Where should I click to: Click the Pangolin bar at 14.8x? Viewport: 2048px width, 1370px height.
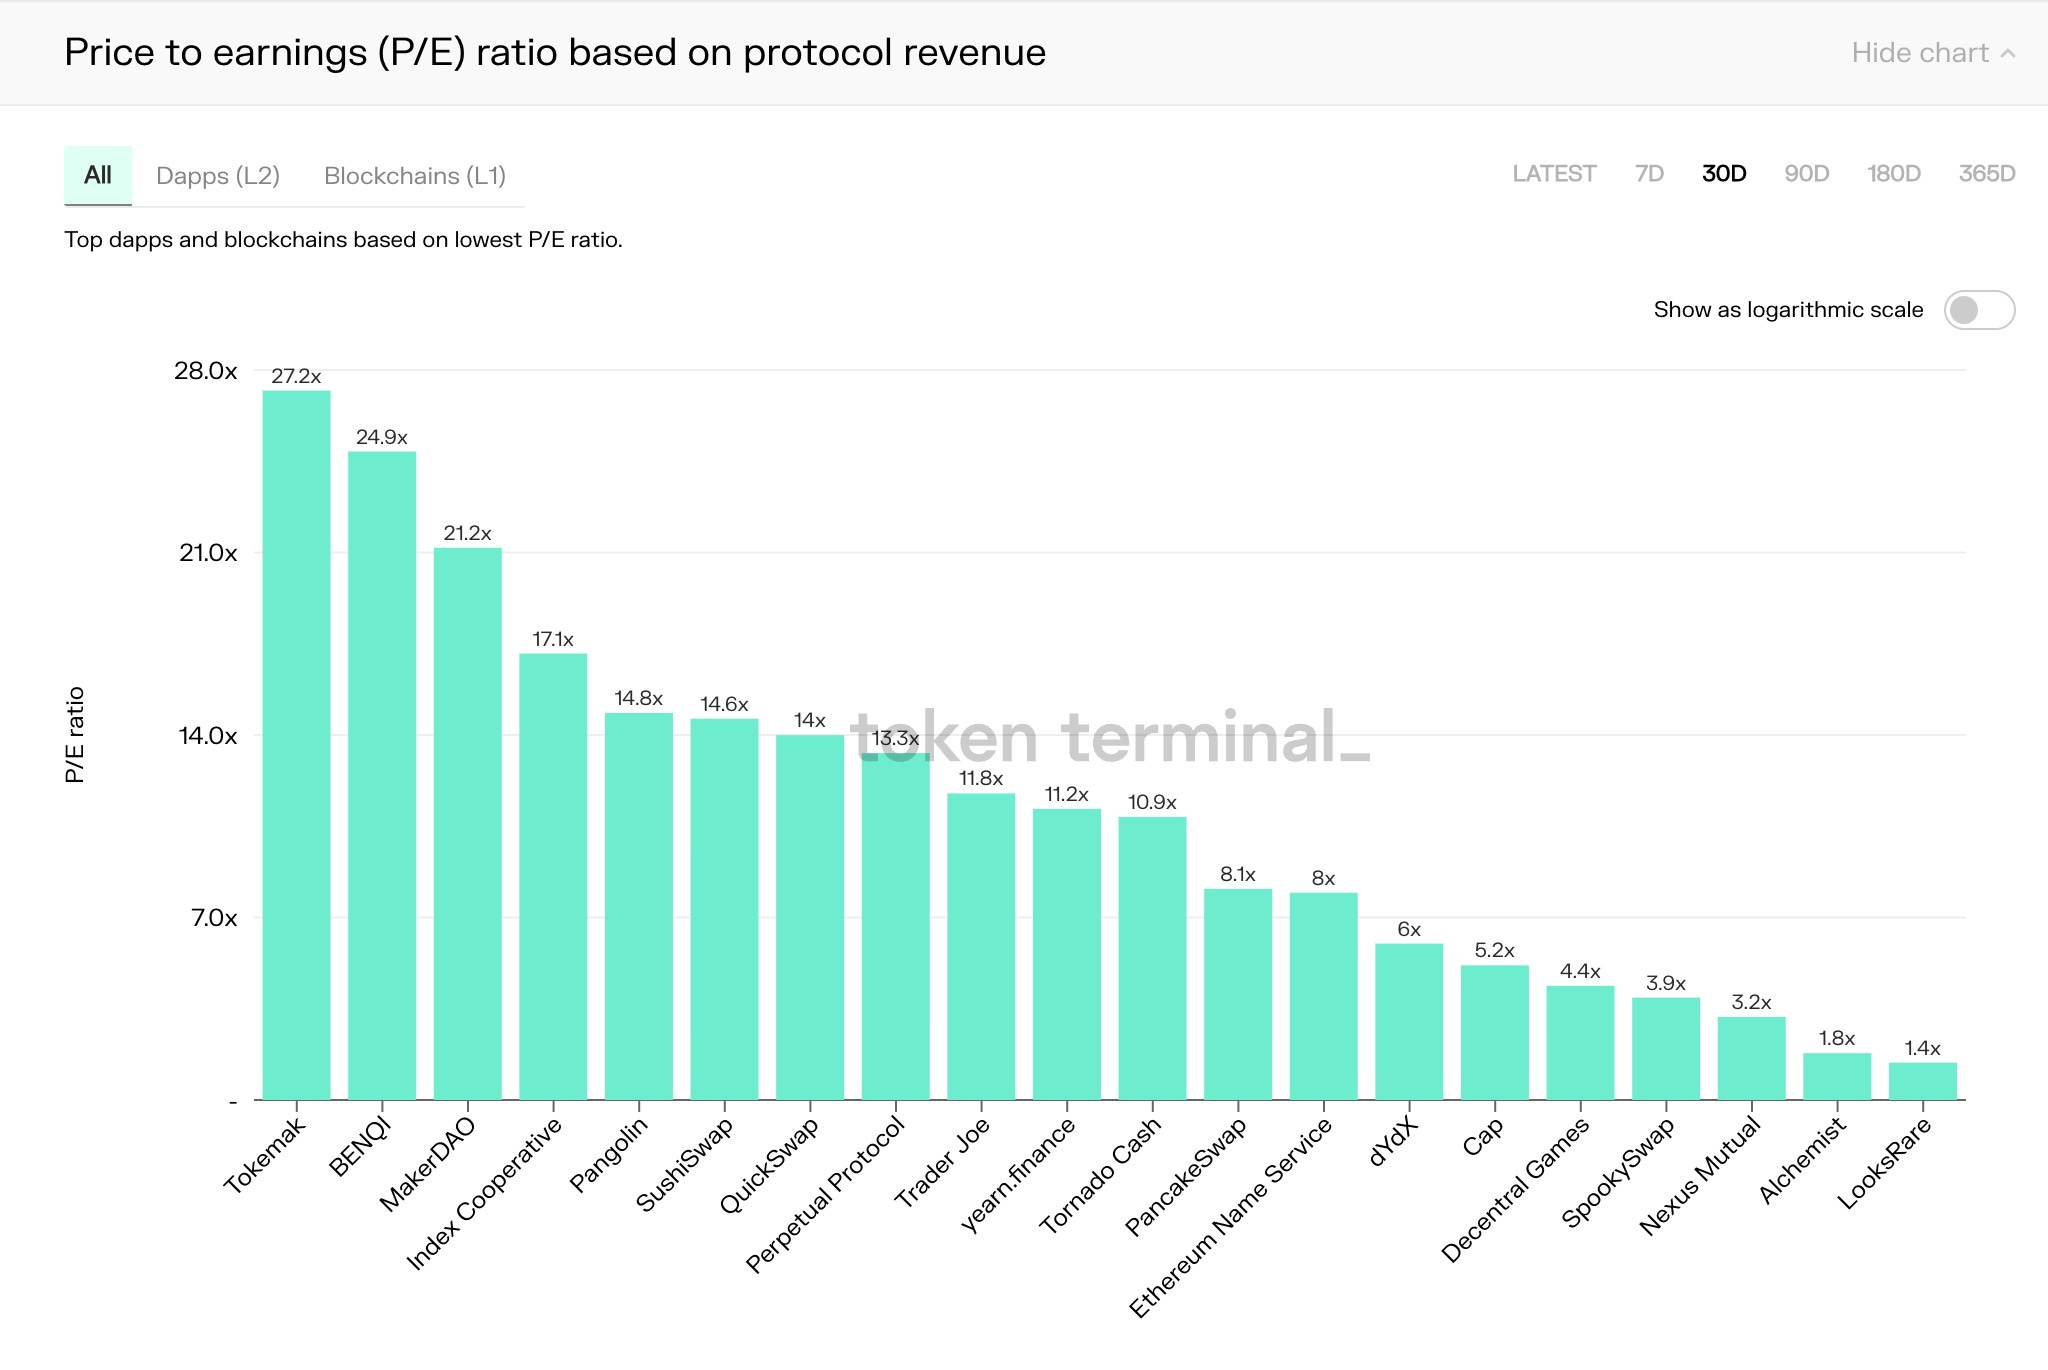[639, 906]
